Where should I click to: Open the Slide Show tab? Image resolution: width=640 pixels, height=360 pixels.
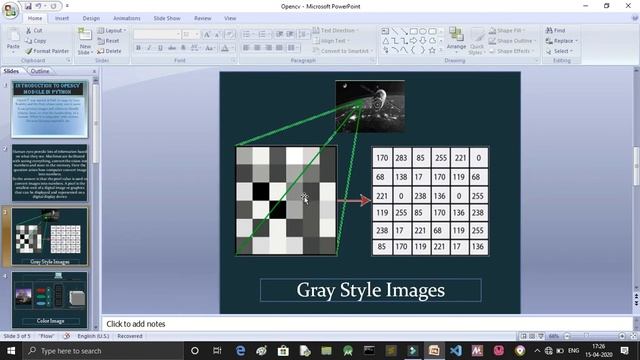pyautogui.click(x=167, y=18)
